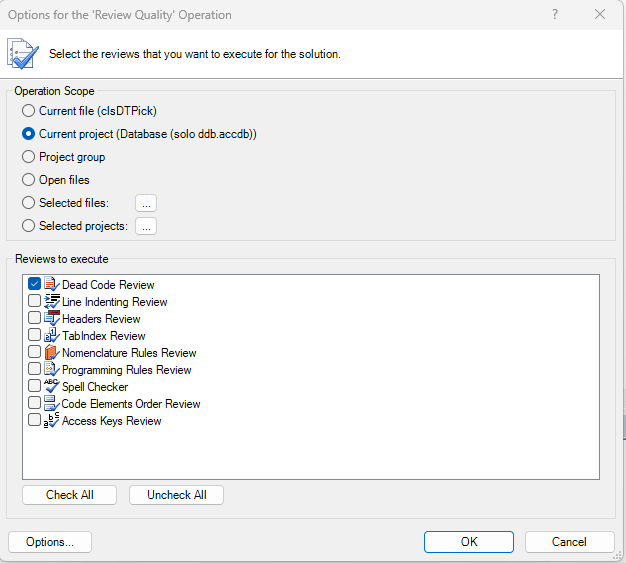Open the Selected projects browse button
This screenshot has width=626, height=563.
[146, 226]
